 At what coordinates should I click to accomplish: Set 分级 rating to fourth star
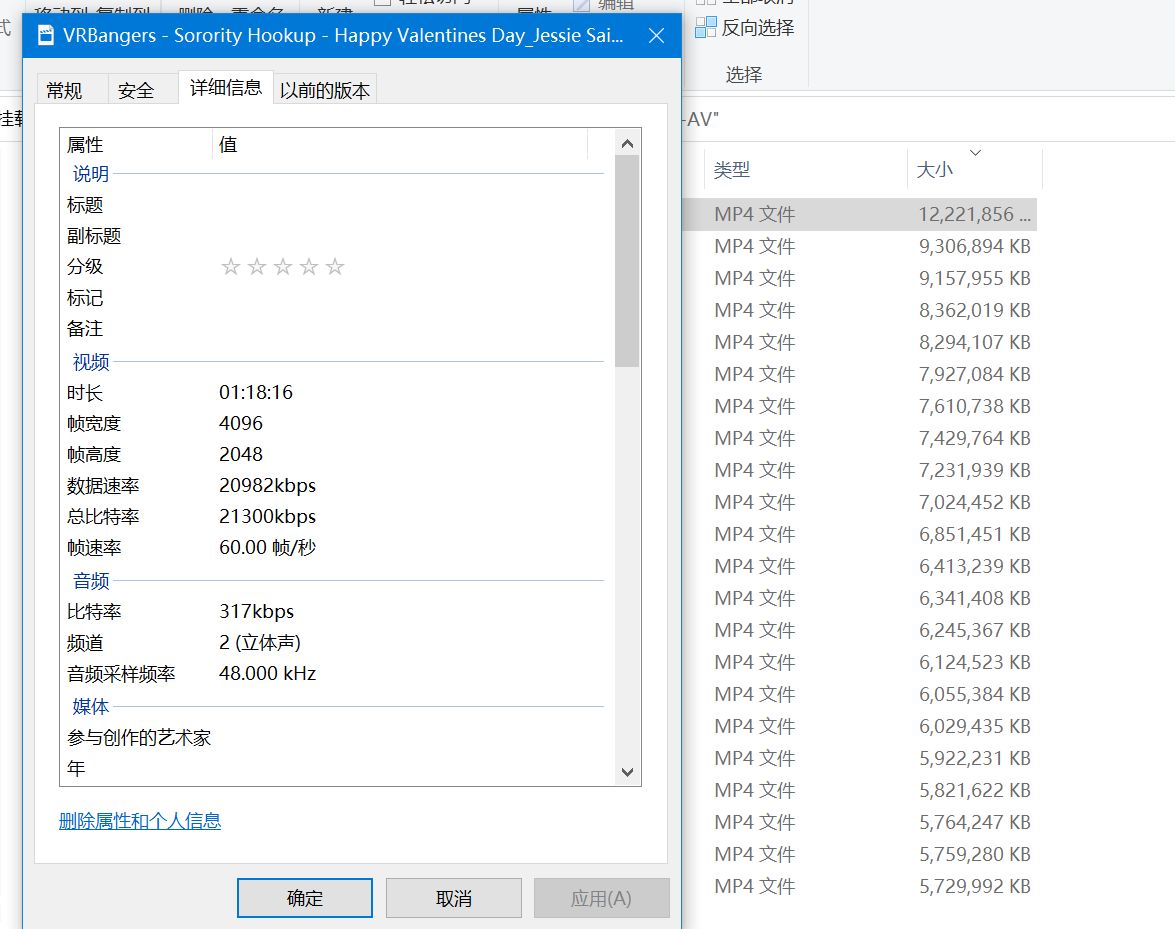[x=309, y=267]
